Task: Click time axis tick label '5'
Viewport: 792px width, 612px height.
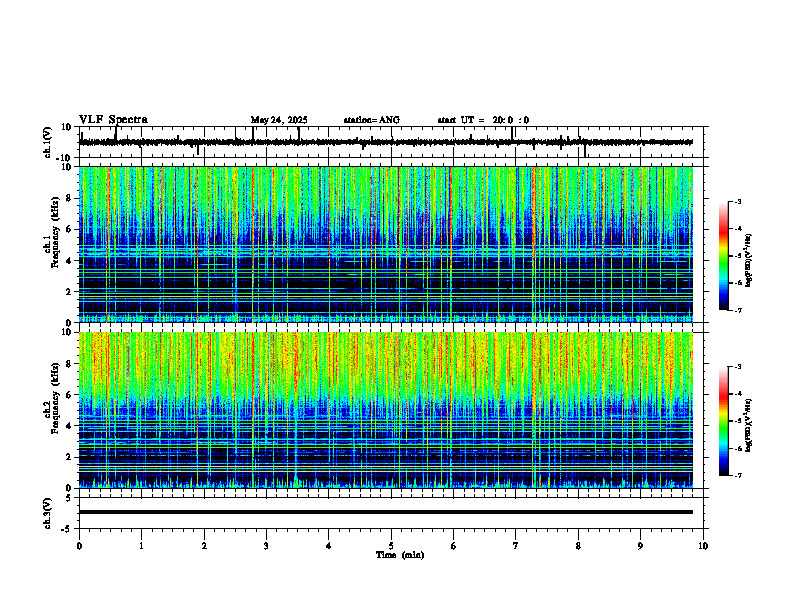Action: (x=391, y=546)
